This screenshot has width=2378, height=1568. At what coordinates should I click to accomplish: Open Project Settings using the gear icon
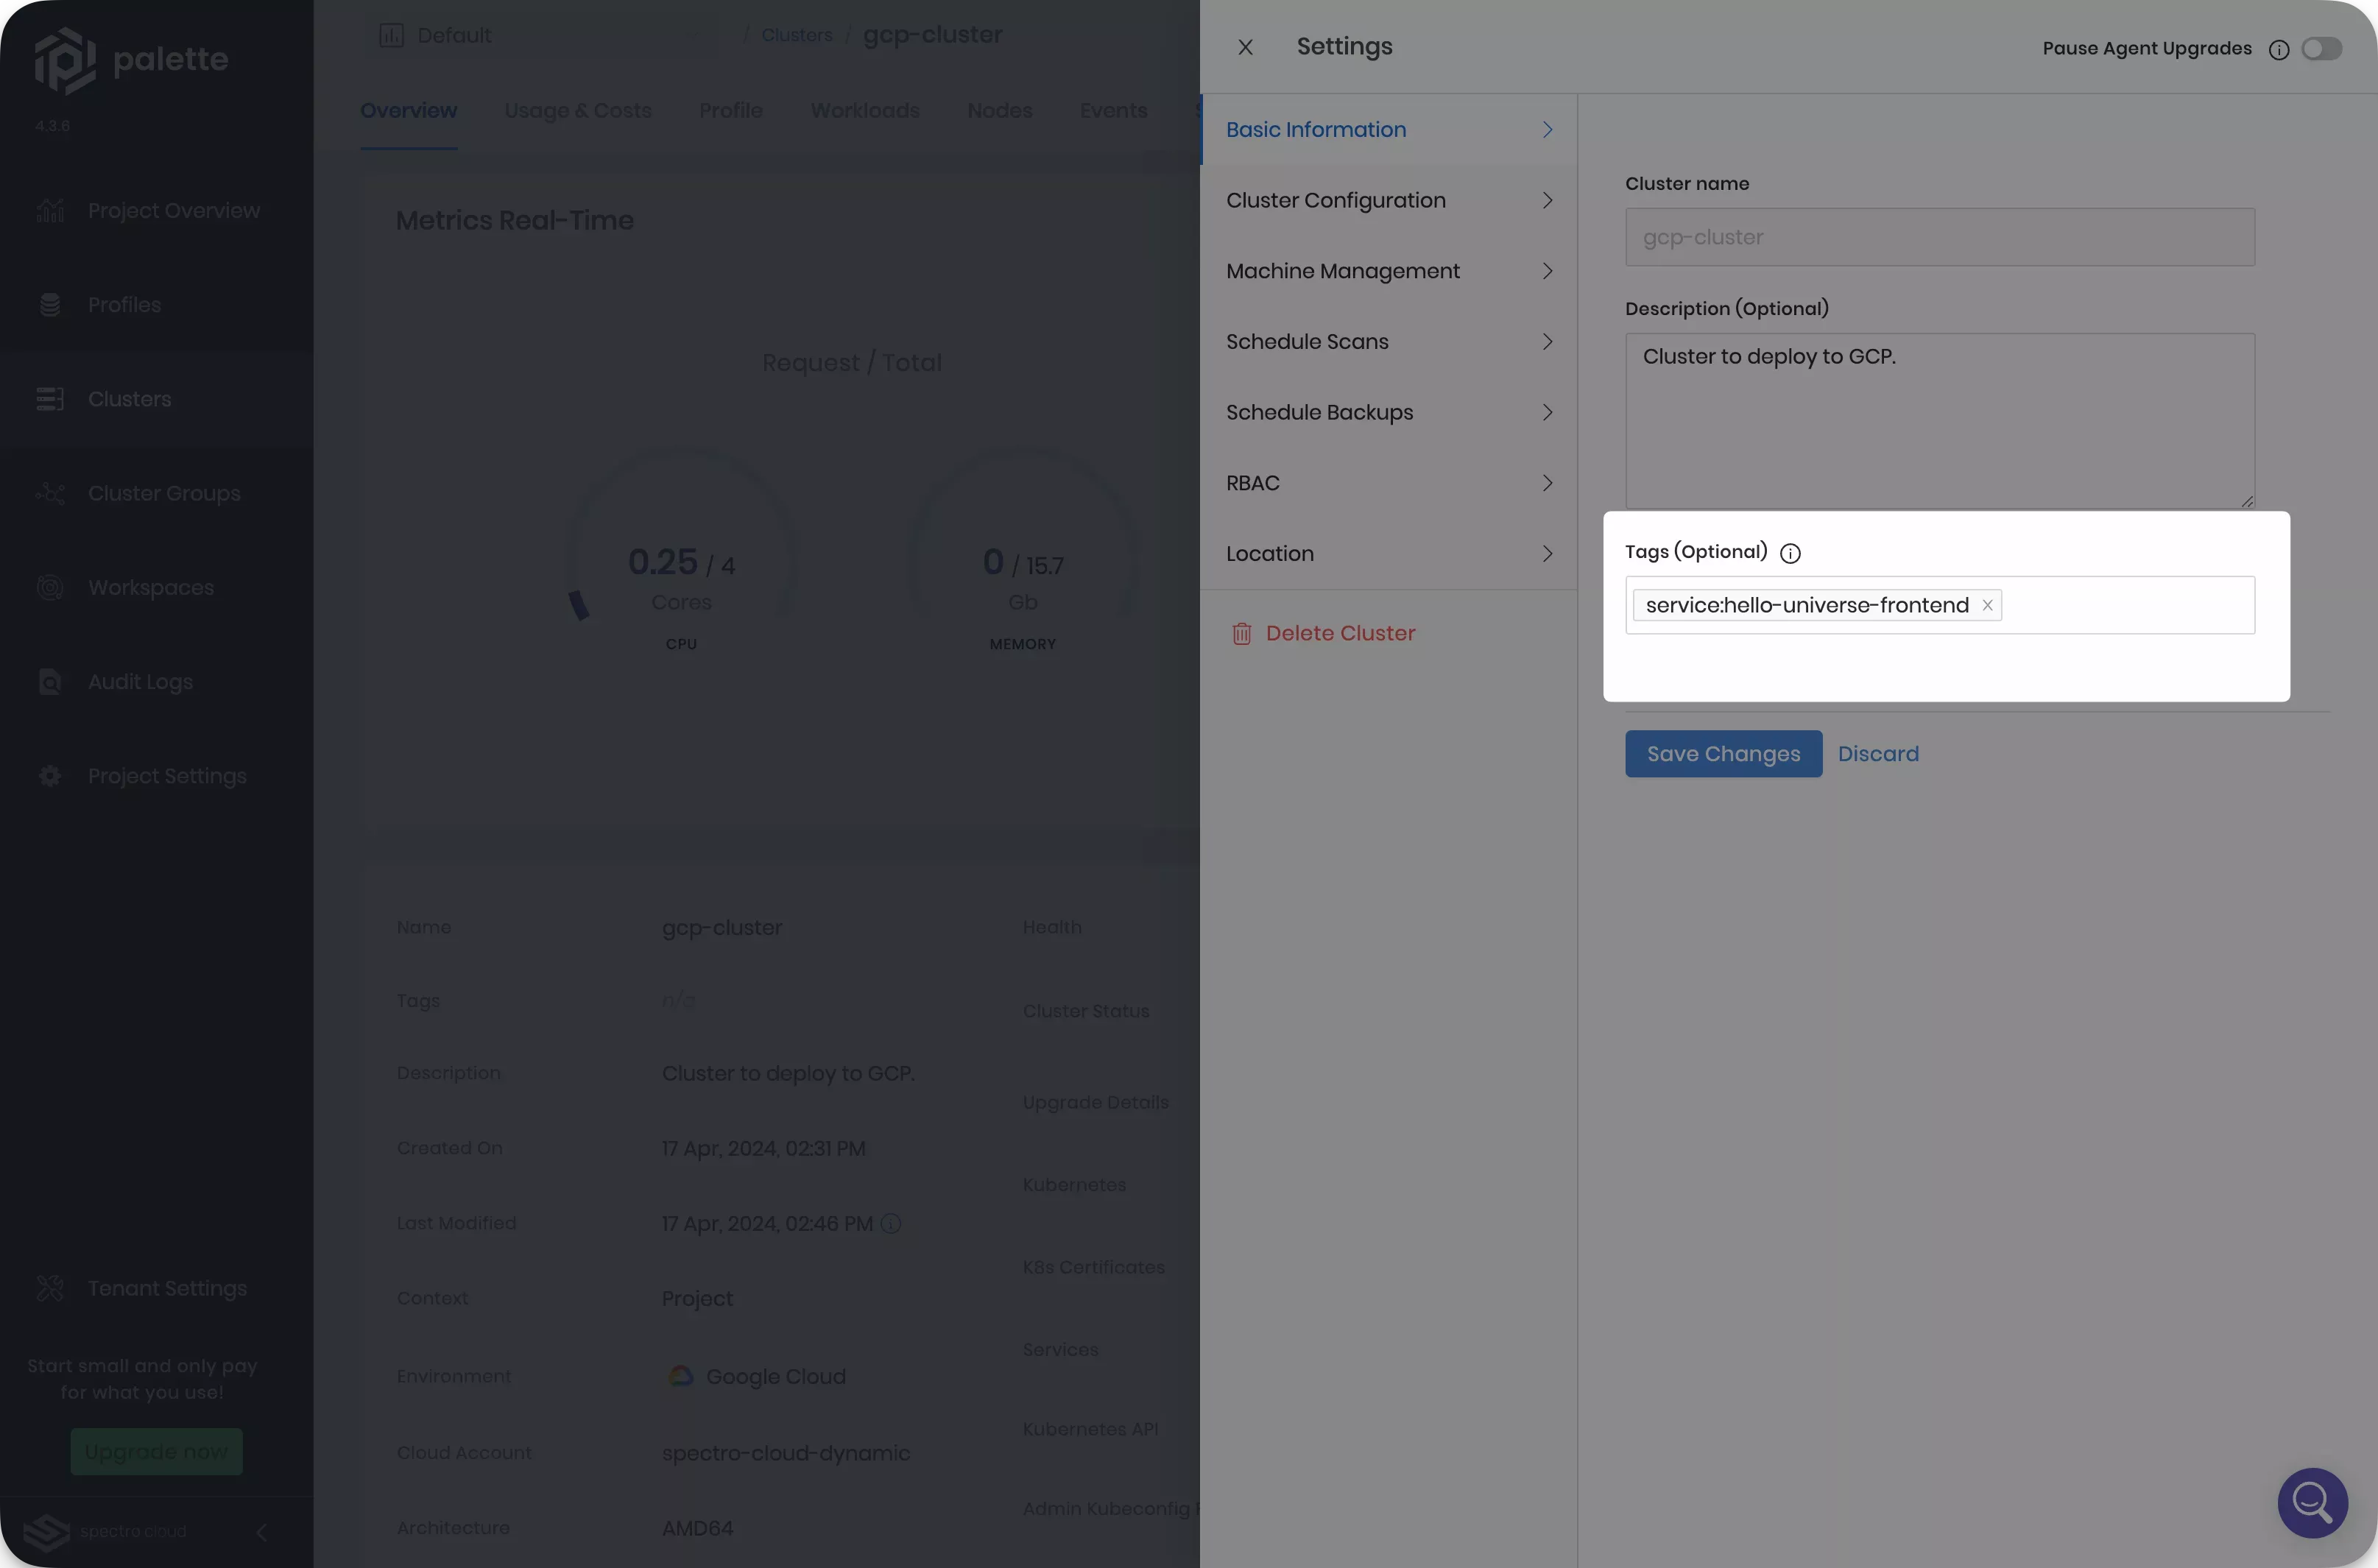click(51, 776)
